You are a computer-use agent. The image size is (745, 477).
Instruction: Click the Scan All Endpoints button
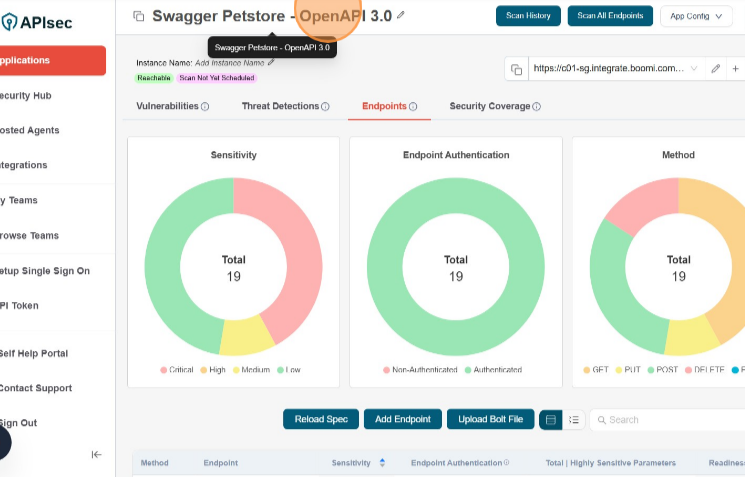click(610, 16)
